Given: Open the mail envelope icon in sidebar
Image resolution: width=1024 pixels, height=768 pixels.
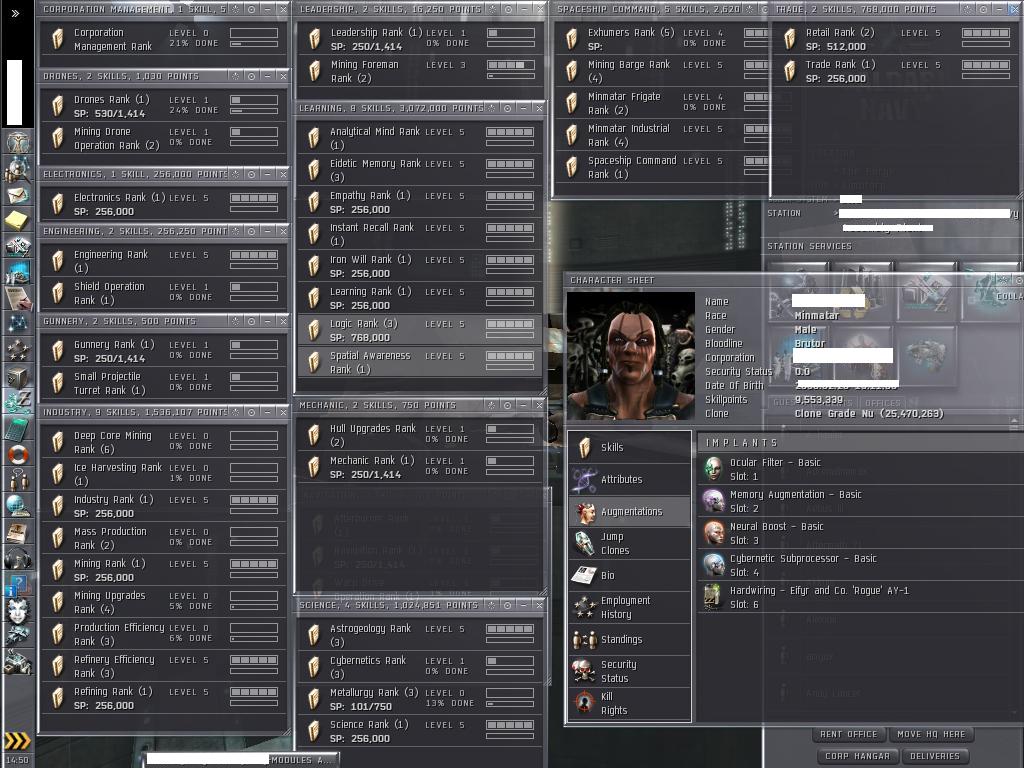Looking at the screenshot, I should tap(17, 195).
